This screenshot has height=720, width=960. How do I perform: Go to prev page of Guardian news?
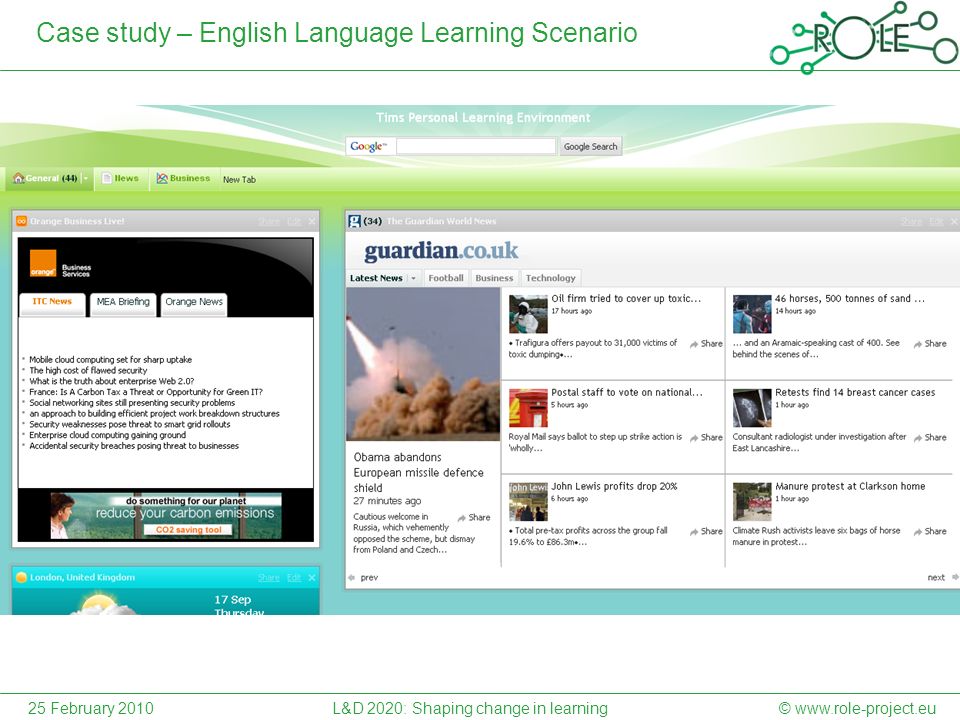[x=363, y=577]
